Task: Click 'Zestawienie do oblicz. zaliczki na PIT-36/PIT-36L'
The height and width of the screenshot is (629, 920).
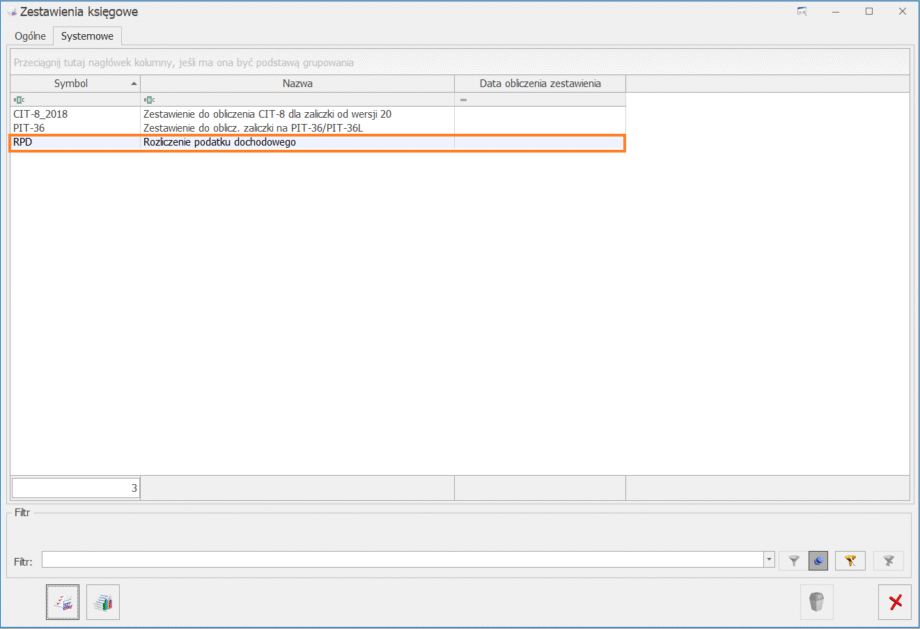Action: (x=253, y=128)
